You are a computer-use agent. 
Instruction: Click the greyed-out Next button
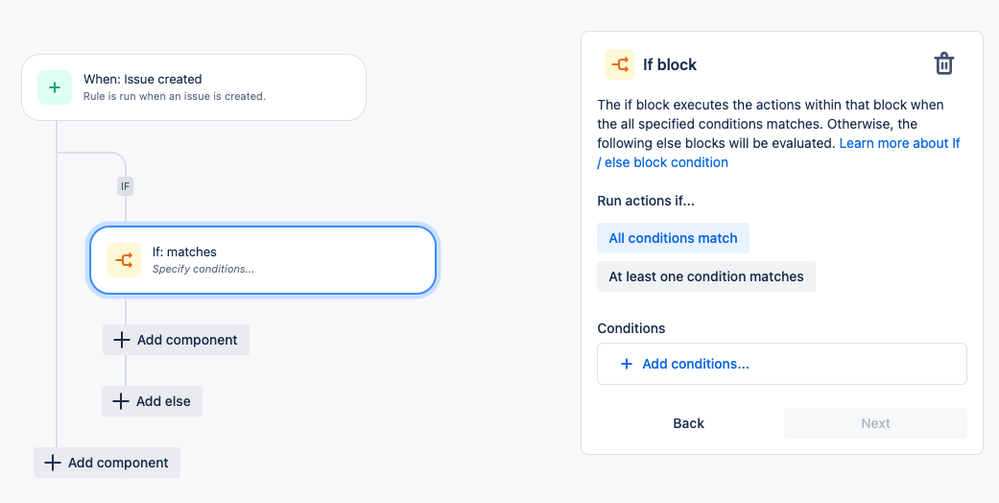pos(875,423)
